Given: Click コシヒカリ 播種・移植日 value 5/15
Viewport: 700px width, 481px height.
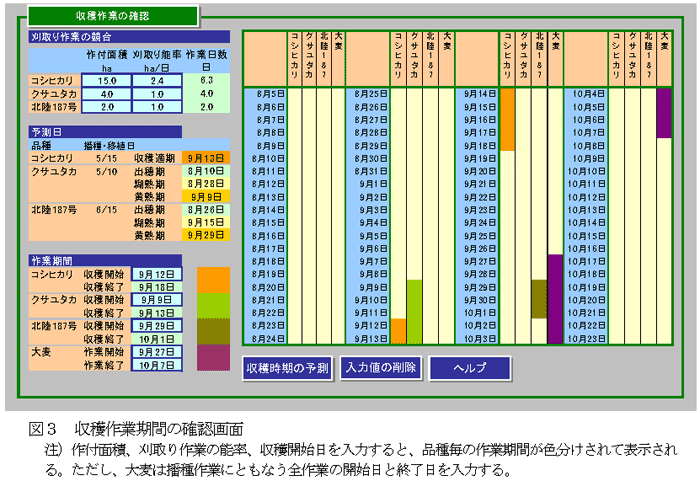Looking at the screenshot, I should pos(106,158).
